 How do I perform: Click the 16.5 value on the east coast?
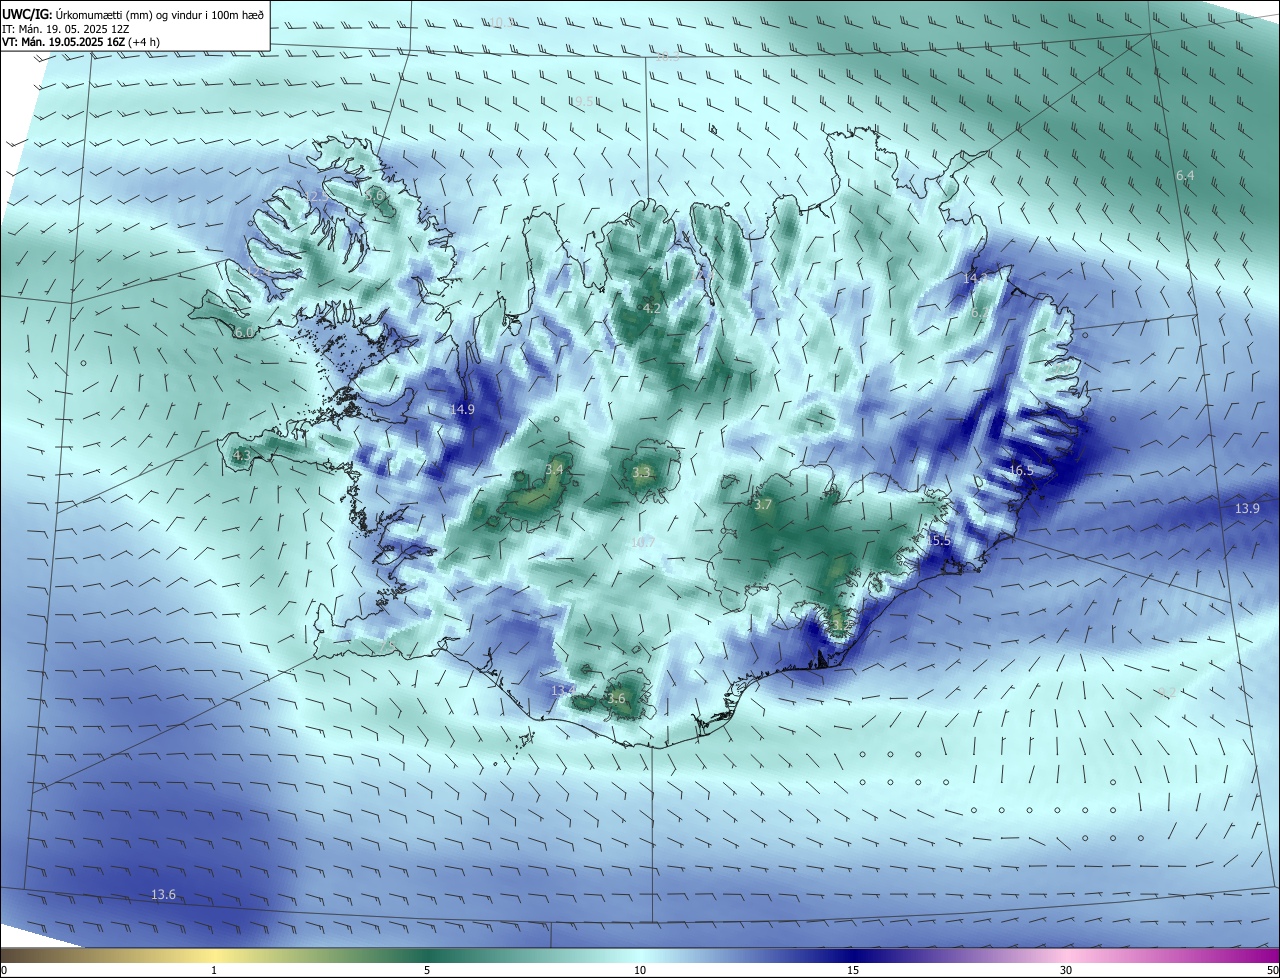point(1021,470)
